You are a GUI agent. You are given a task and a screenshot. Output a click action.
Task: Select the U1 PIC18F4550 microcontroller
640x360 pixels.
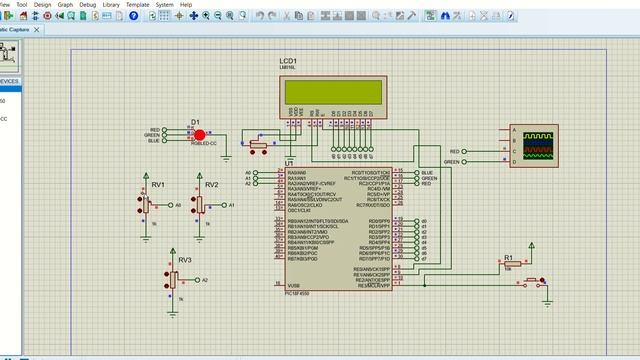point(338,229)
